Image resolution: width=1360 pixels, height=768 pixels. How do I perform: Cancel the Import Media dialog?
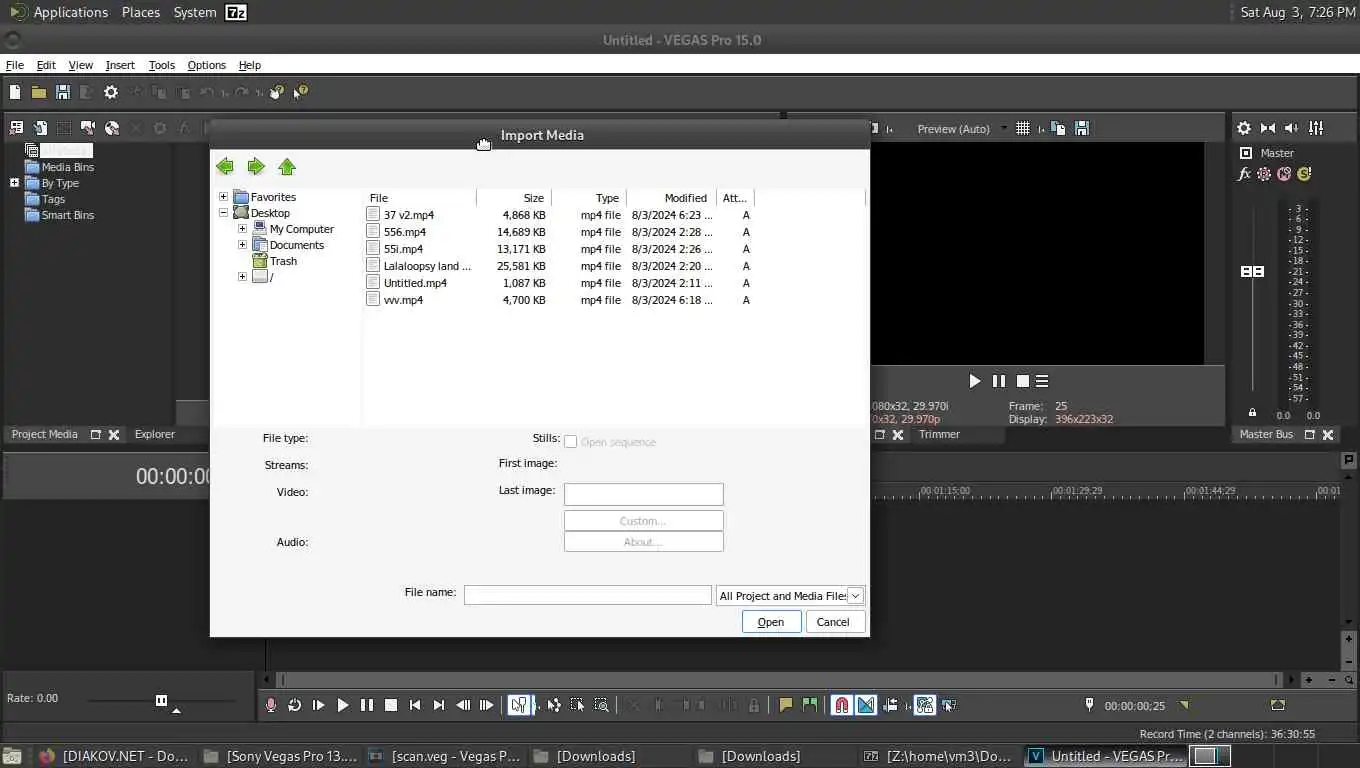(833, 622)
